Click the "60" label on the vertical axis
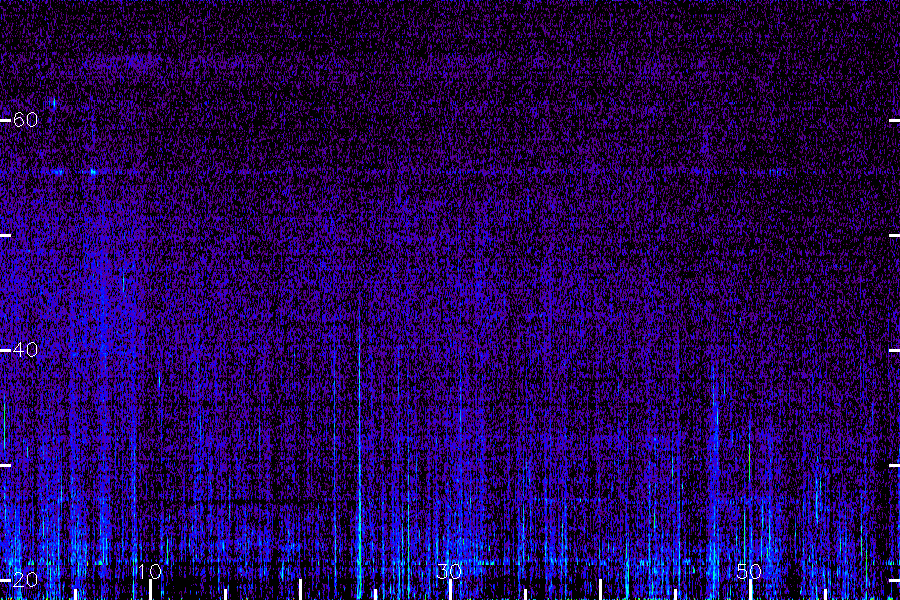The height and width of the screenshot is (600, 900). click(25, 120)
